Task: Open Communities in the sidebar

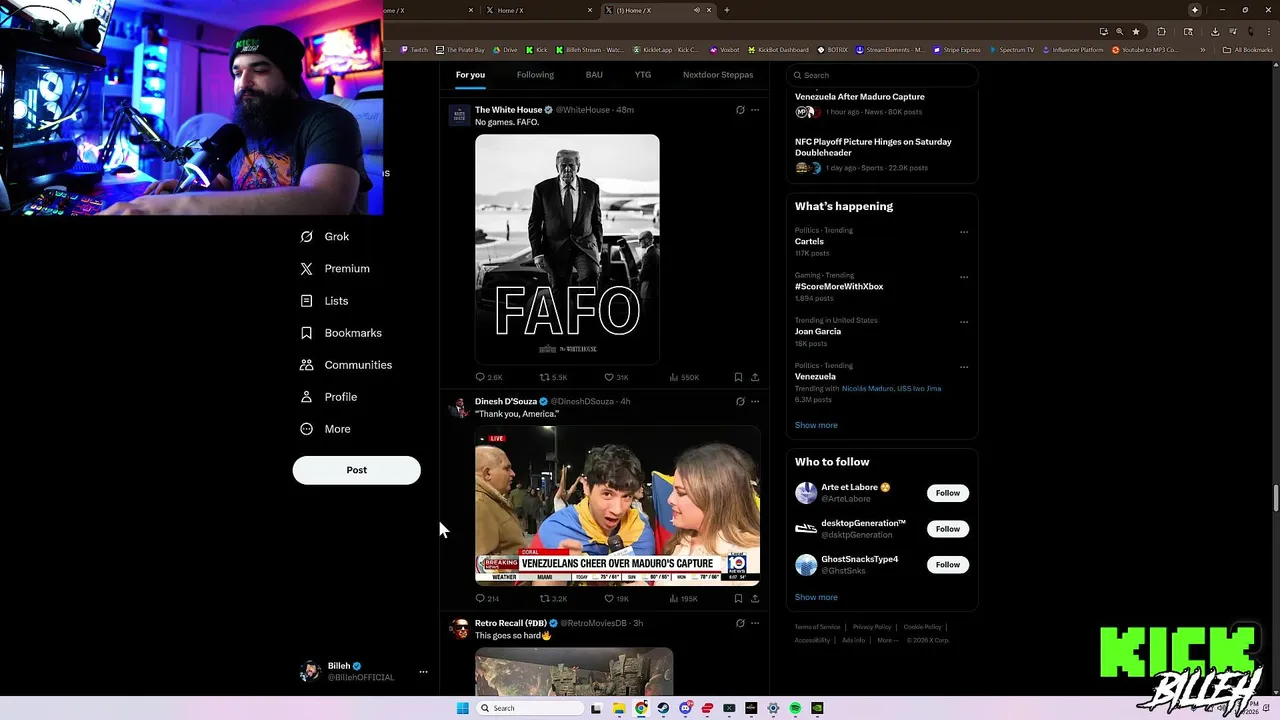Action: [346, 365]
